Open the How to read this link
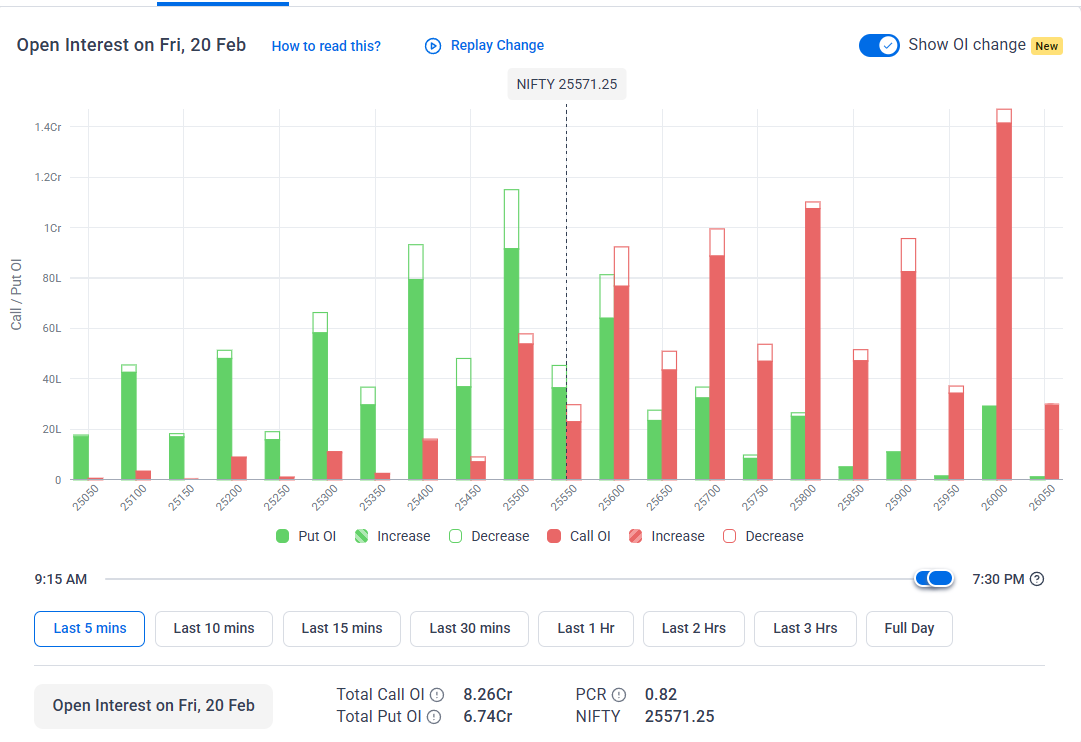Image resolution: width=1081 pixels, height=742 pixels. pyautogui.click(x=326, y=46)
